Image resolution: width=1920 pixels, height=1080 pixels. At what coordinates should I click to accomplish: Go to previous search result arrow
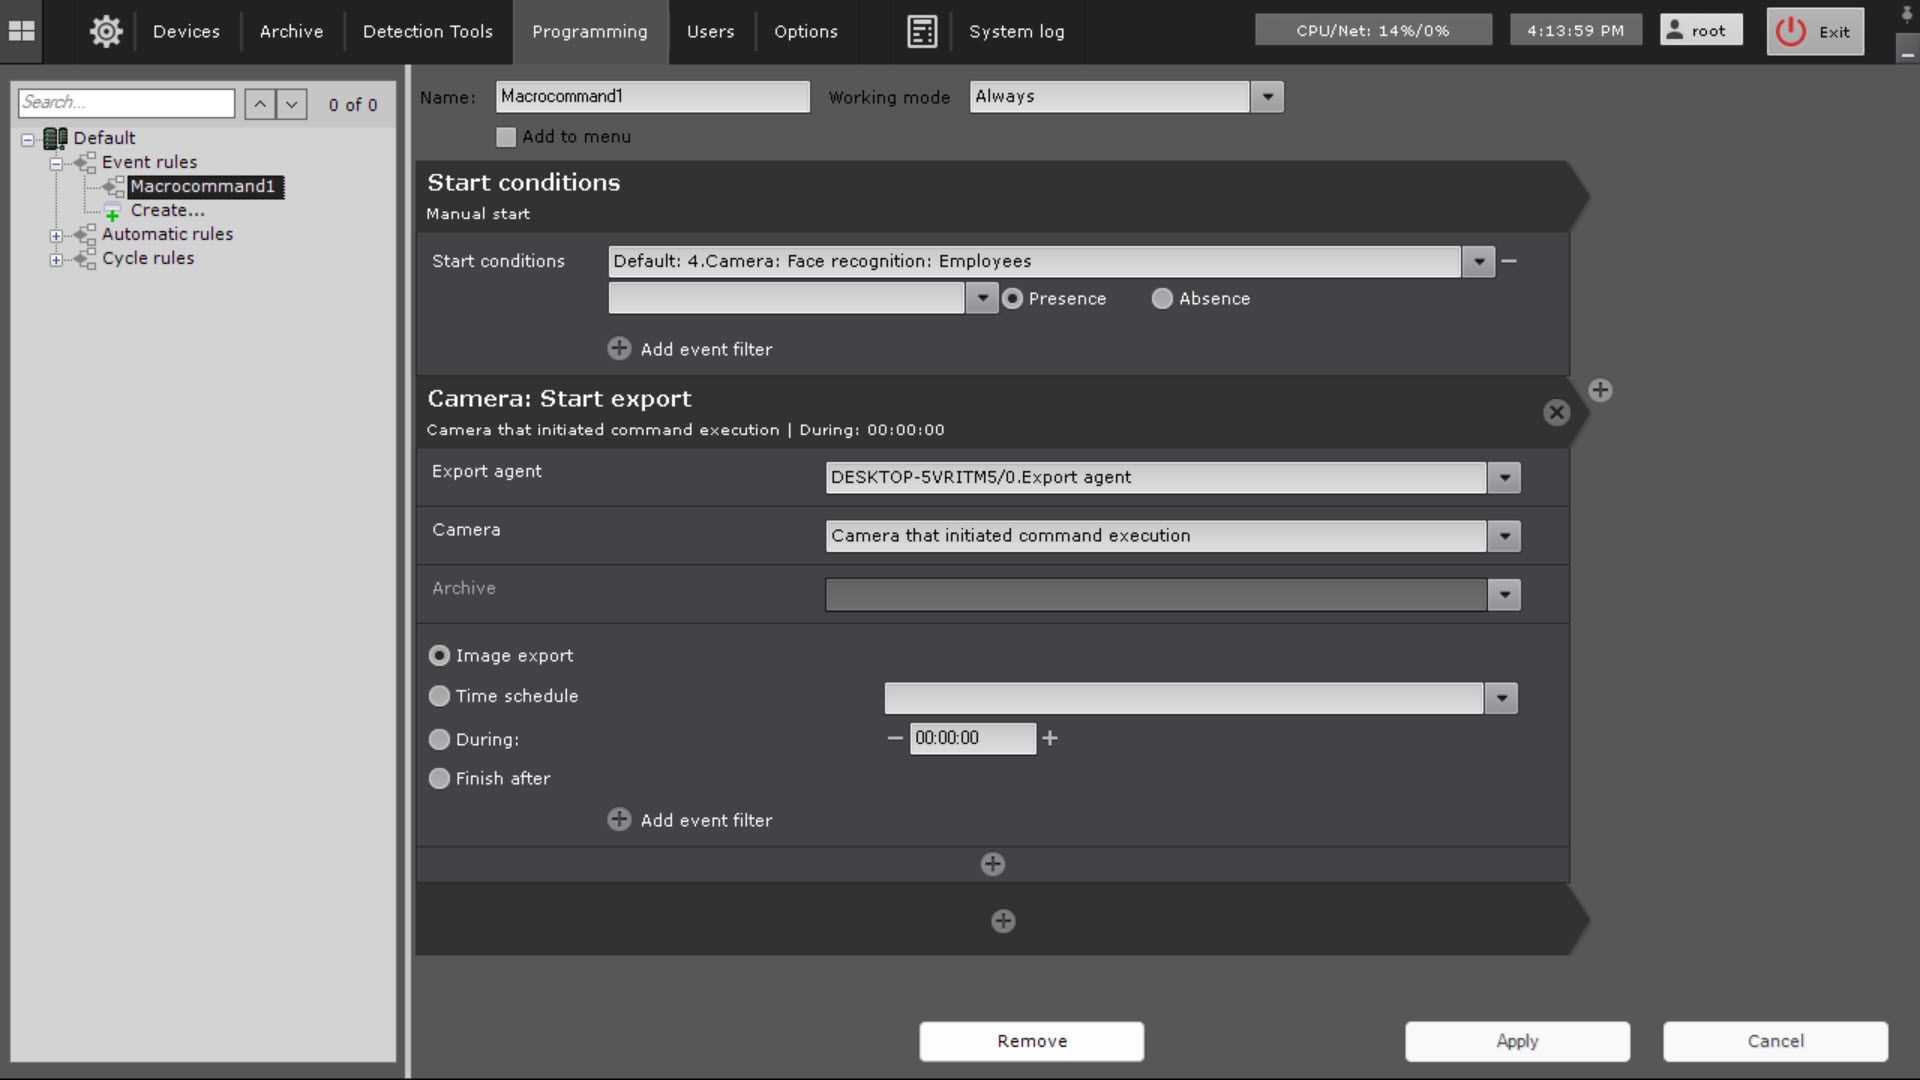260,104
